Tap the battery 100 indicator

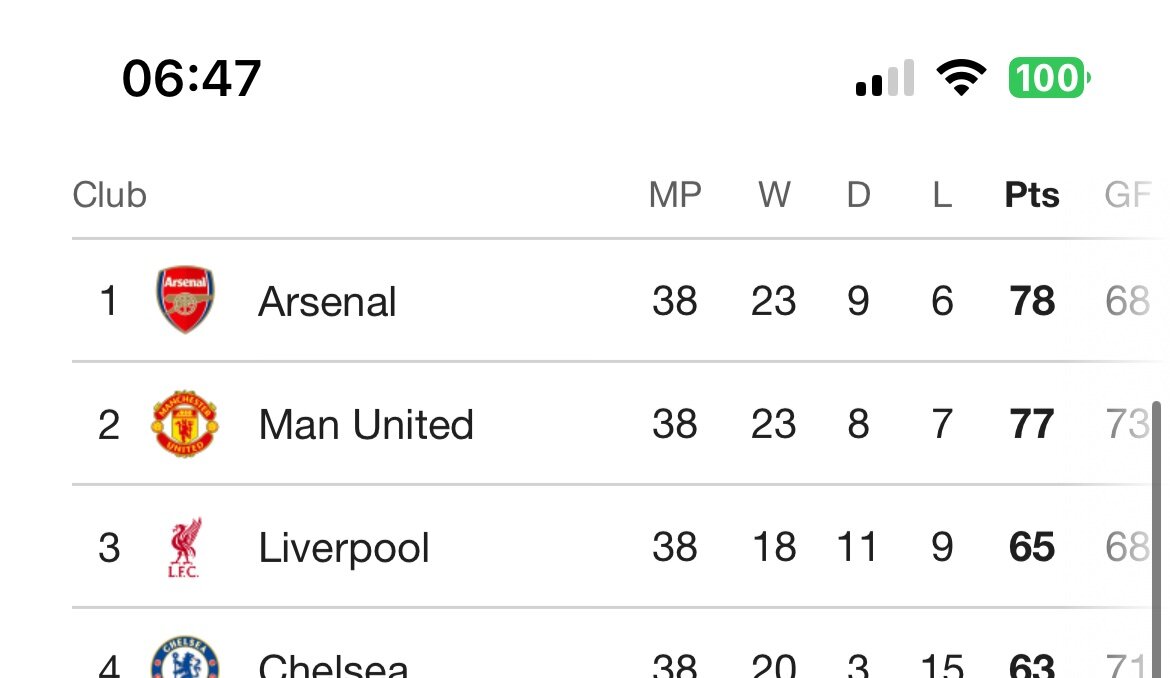click(1049, 78)
